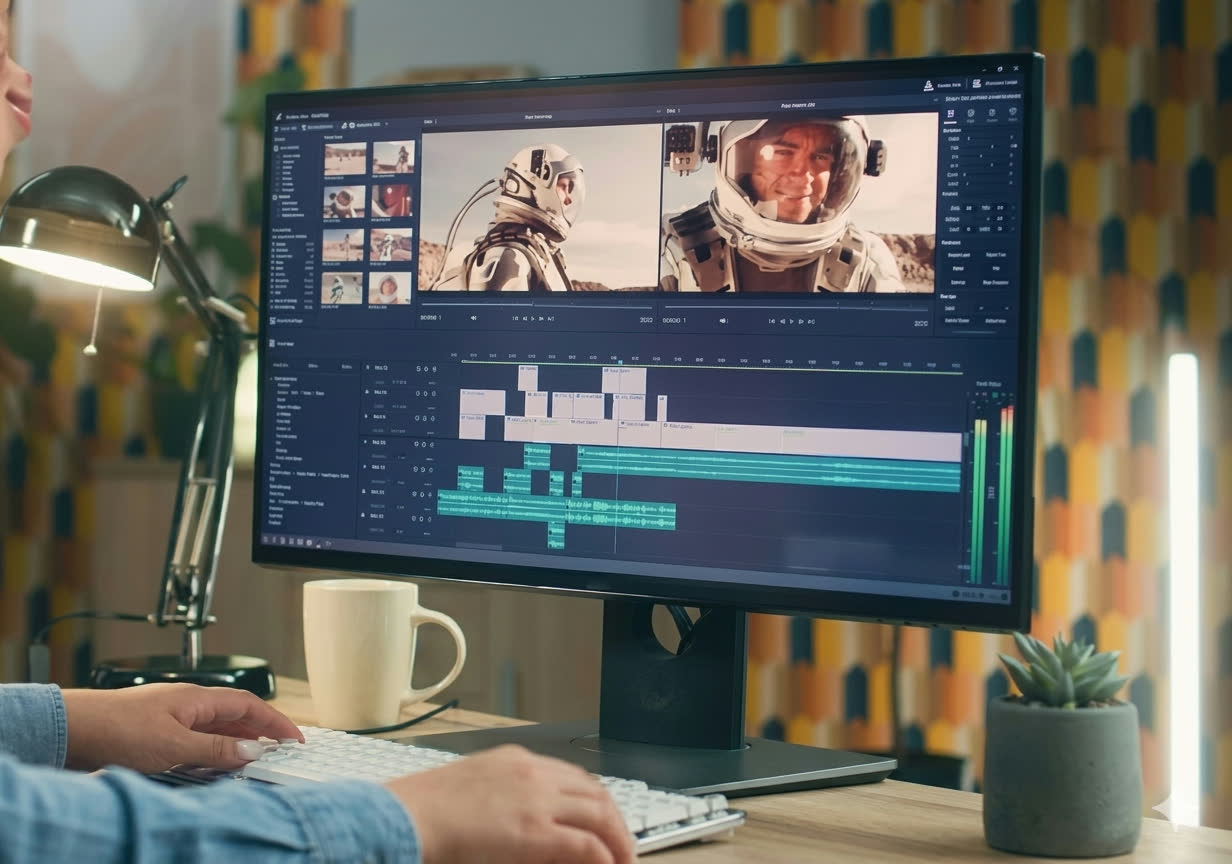Click the audio level meters beside the timeline
The height and width of the screenshot is (864, 1232).
(989, 494)
